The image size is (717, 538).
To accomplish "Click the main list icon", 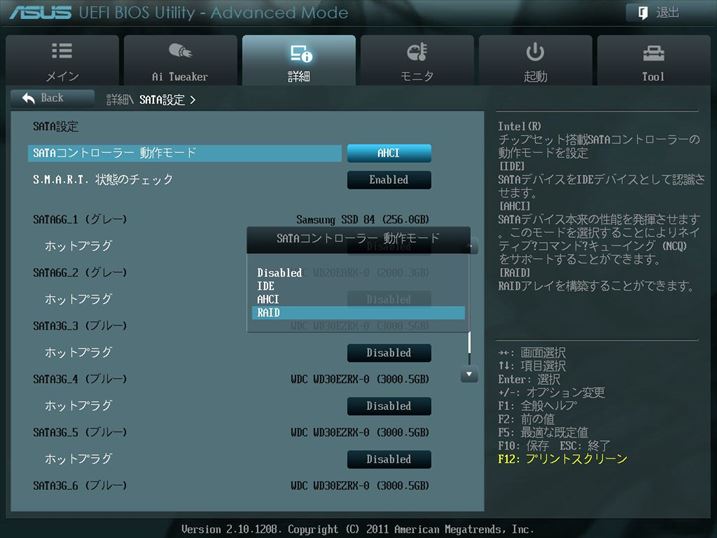I will [x=62, y=51].
